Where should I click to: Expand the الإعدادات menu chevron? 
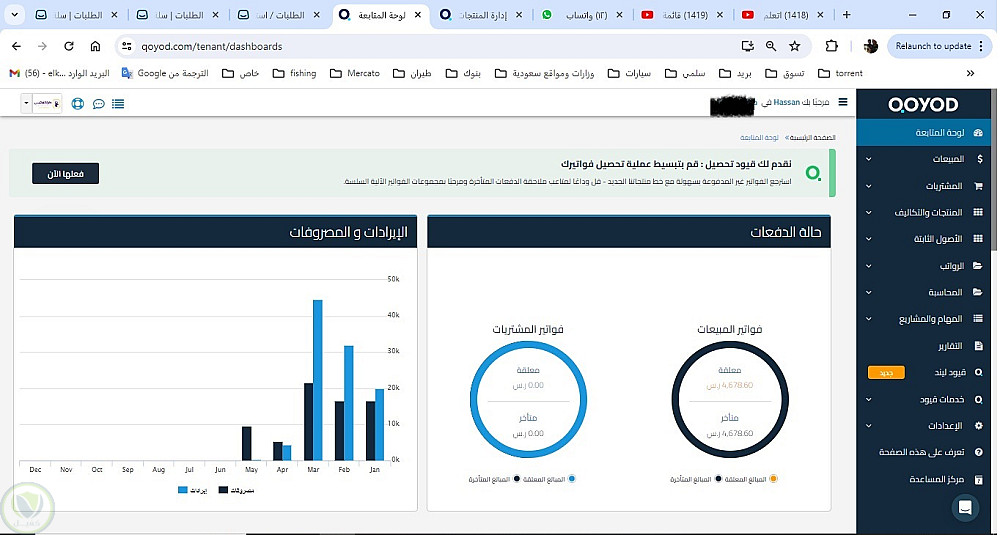pos(869,425)
